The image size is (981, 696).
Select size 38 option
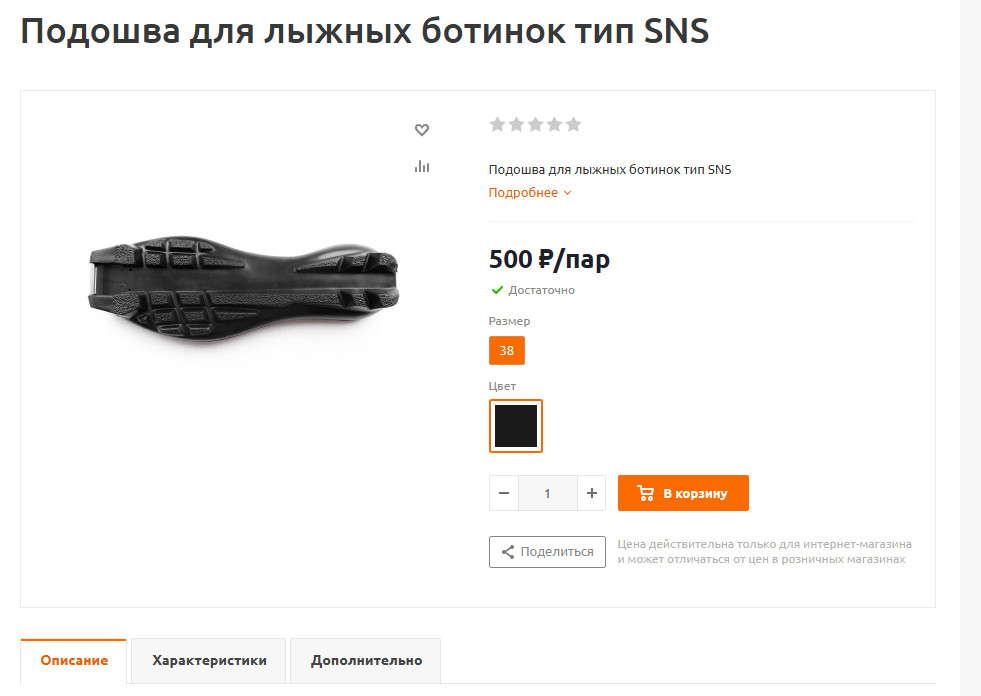507,351
